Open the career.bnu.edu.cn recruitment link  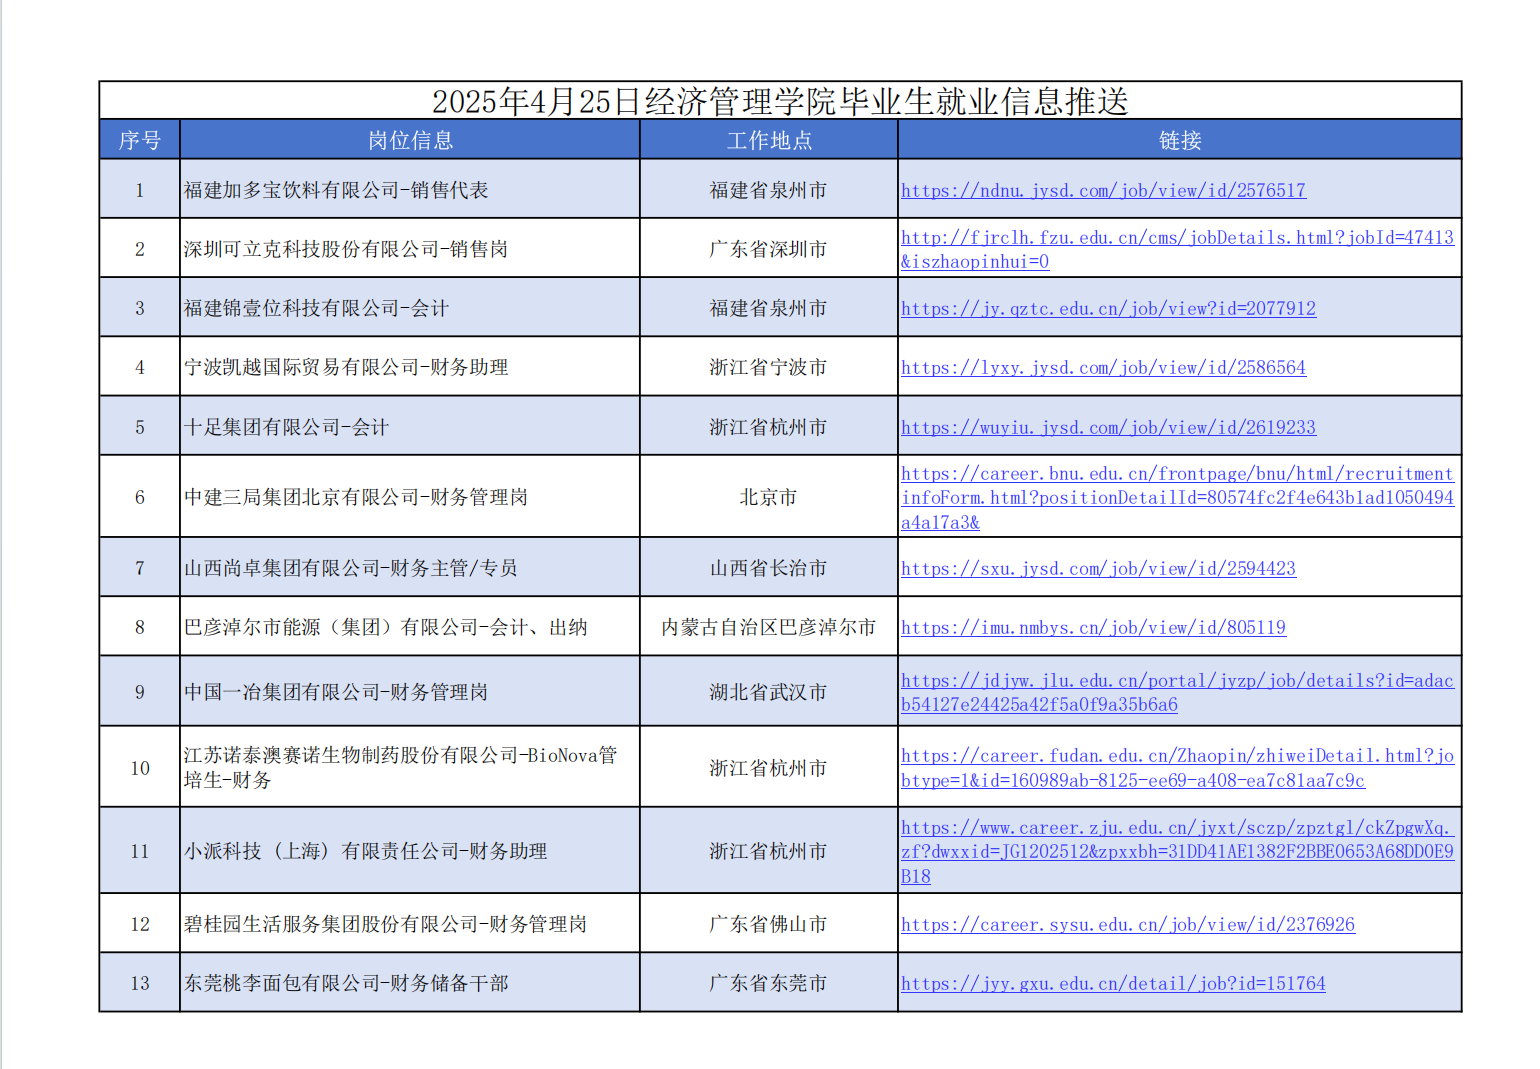pyautogui.click(x=1177, y=474)
